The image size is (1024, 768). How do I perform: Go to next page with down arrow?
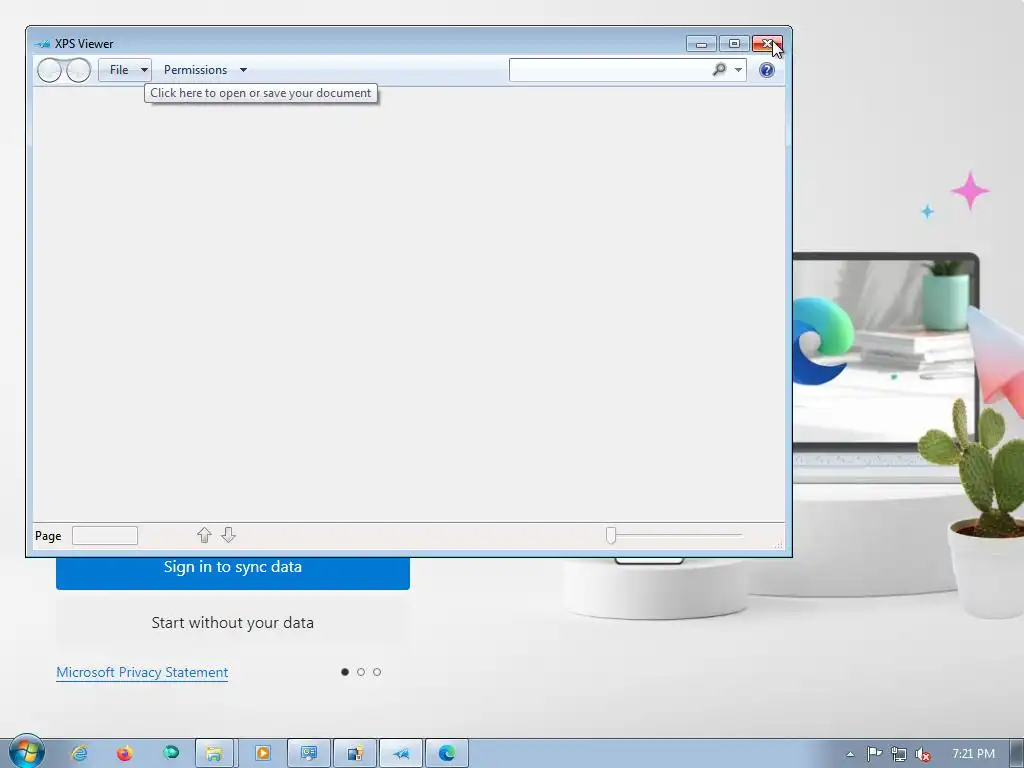click(x=228, y=535)
